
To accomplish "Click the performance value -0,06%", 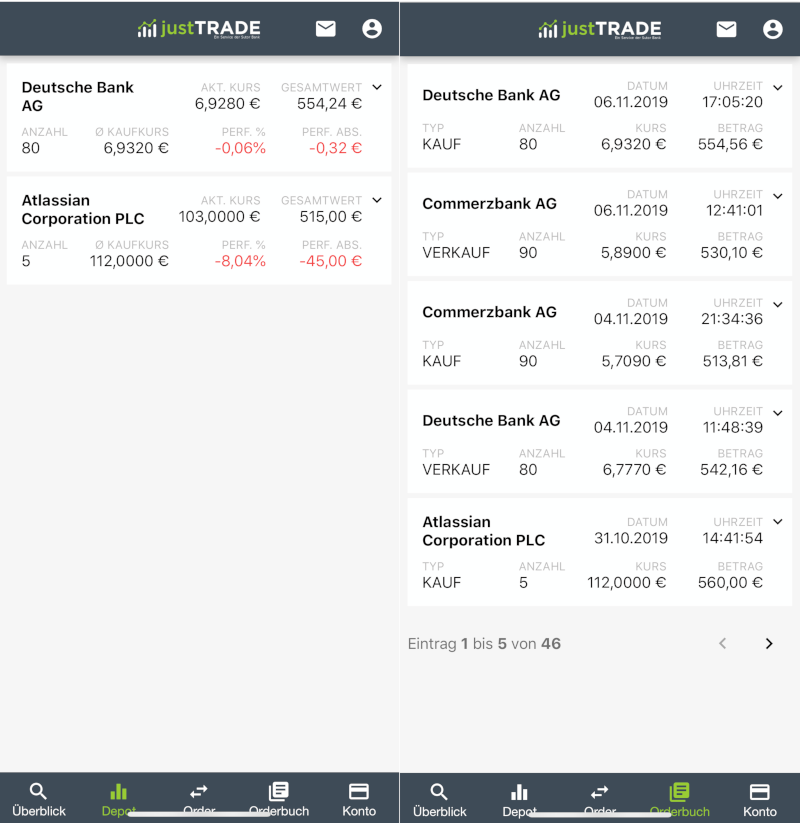I will click(240, 148).
